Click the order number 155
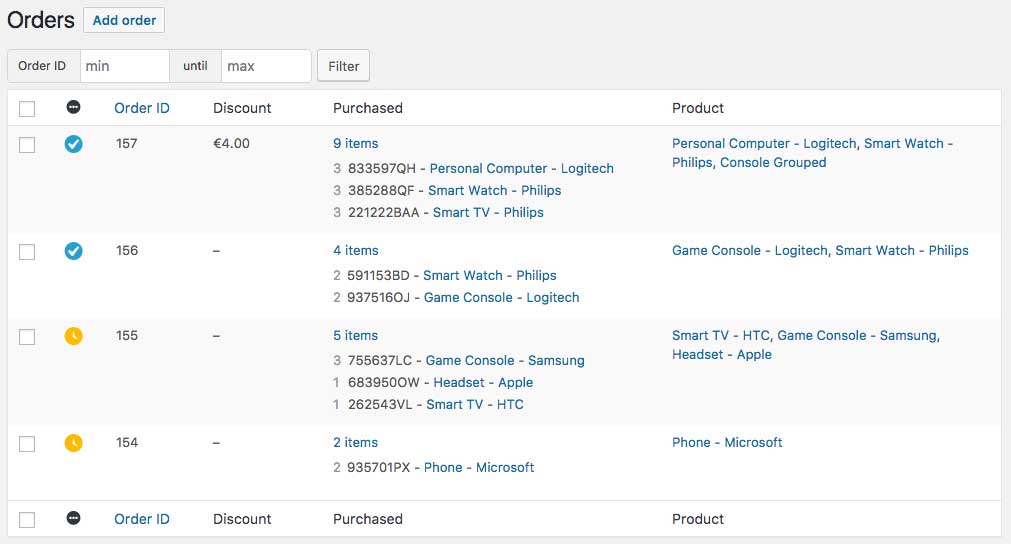Image resolution: width=1011 pixels, height=544 pixels. coord(127,336)
